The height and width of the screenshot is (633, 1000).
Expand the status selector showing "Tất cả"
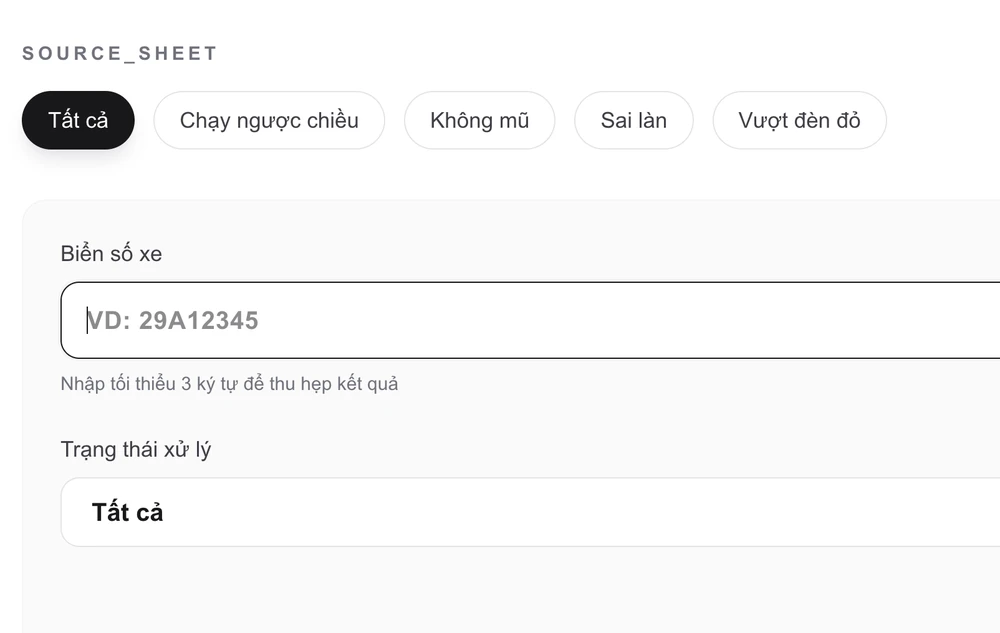click(x=500, y=512)
